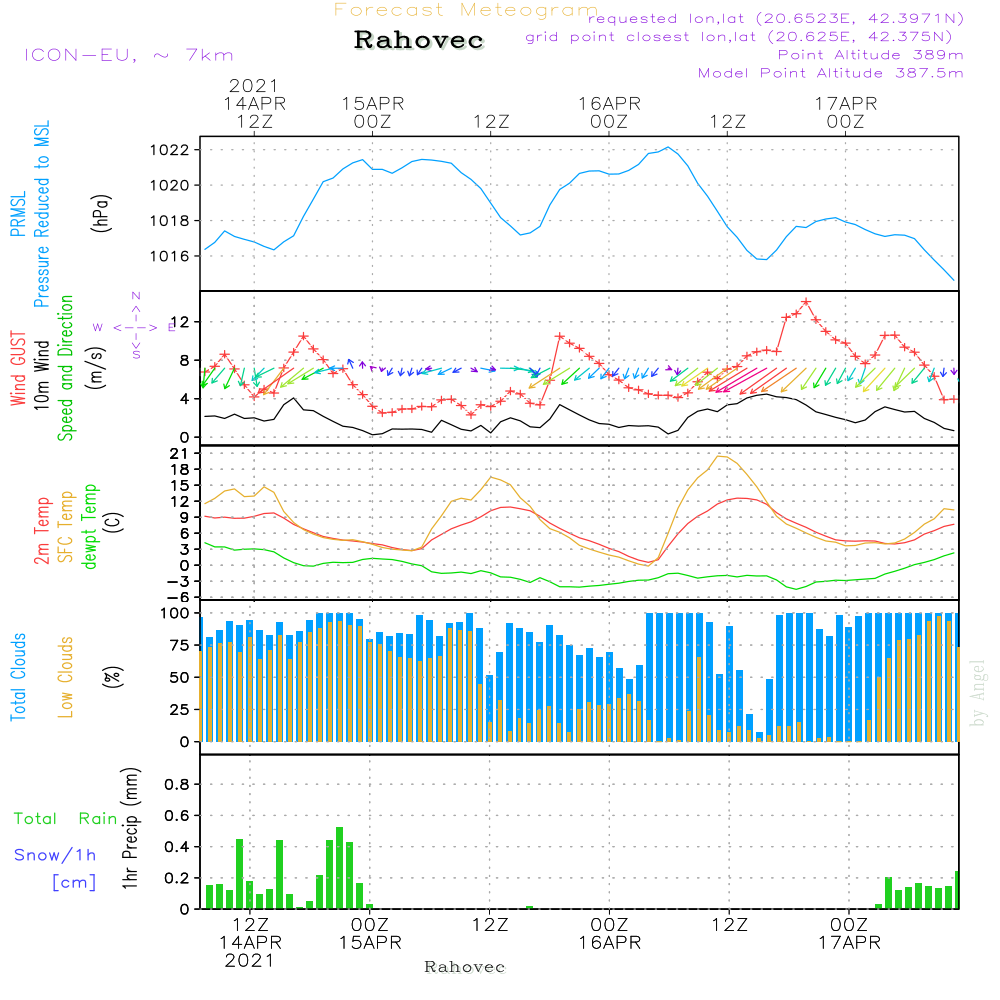The image size is (1000, 1000).
Task: Click the small "Rahovec" caption below the charts
Action: [x=464, y=967]
